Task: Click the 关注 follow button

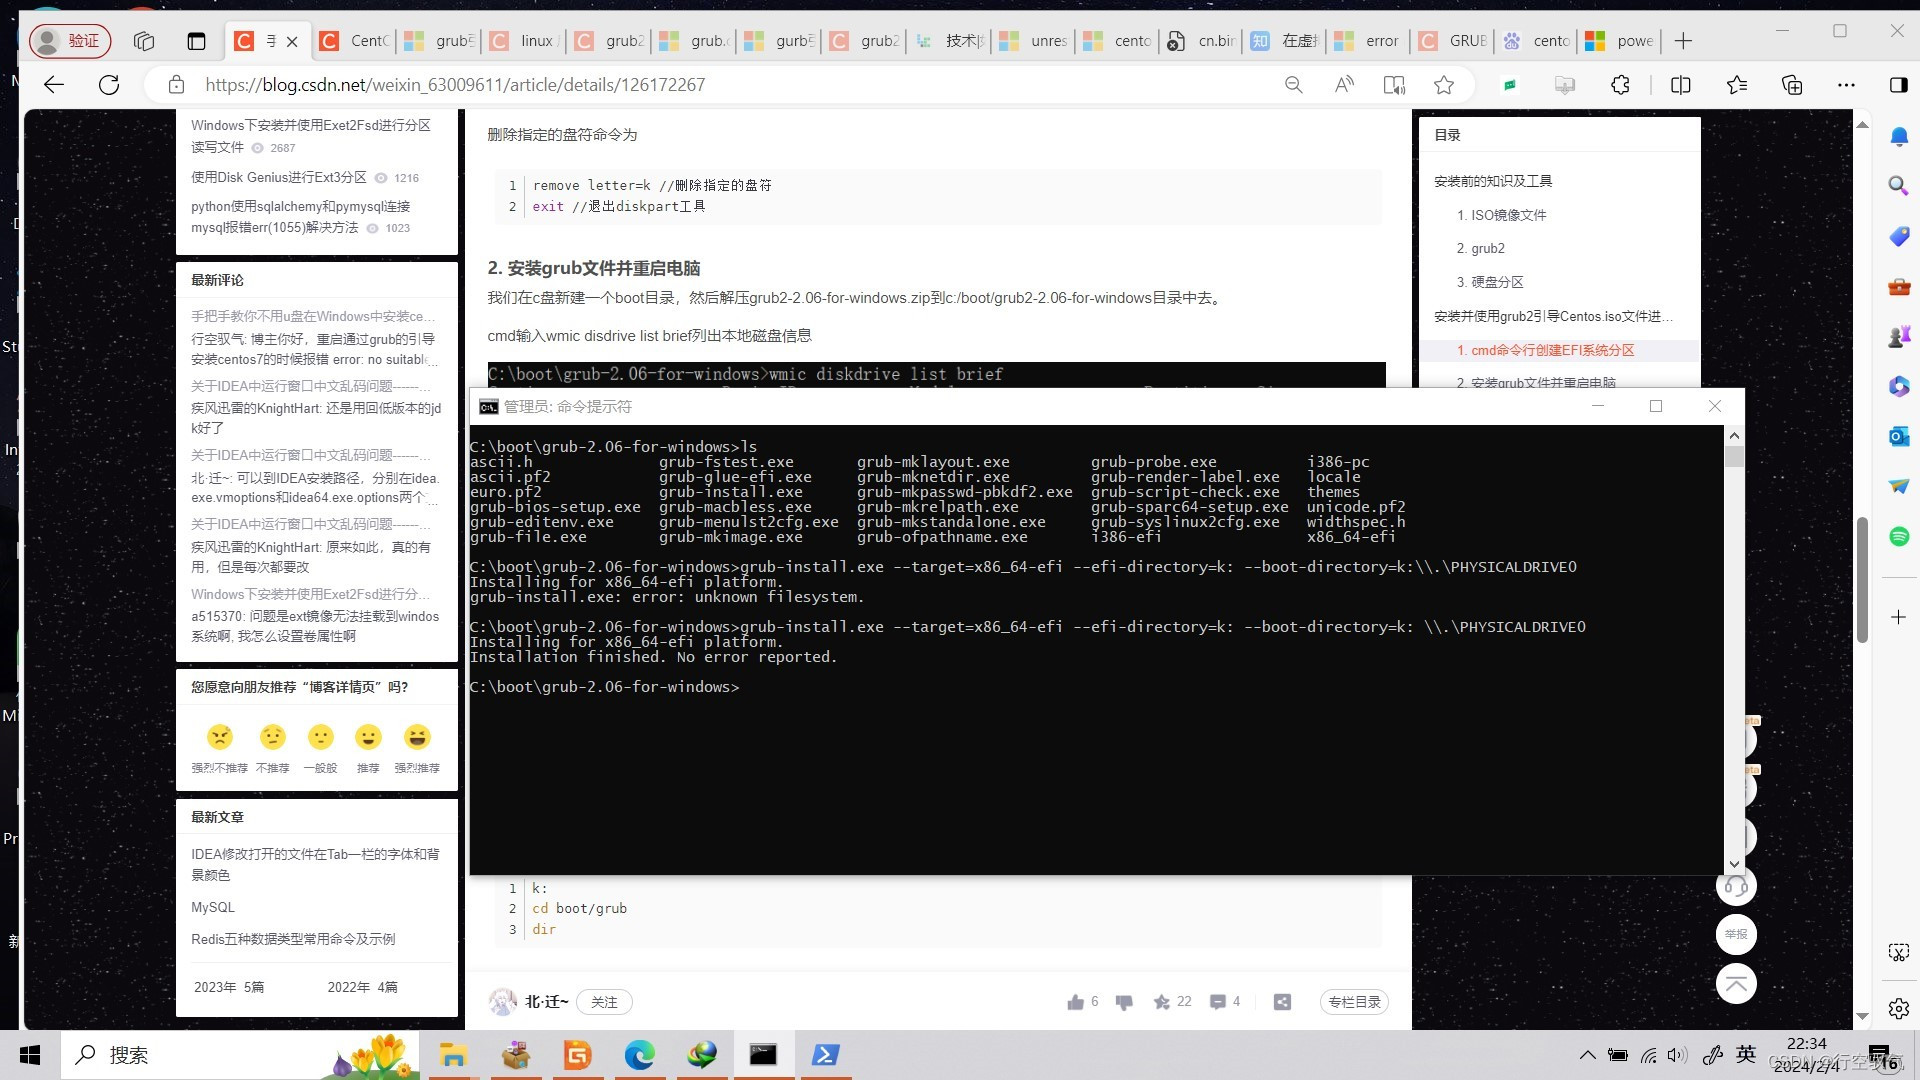Action: [x=604, y=1001]
